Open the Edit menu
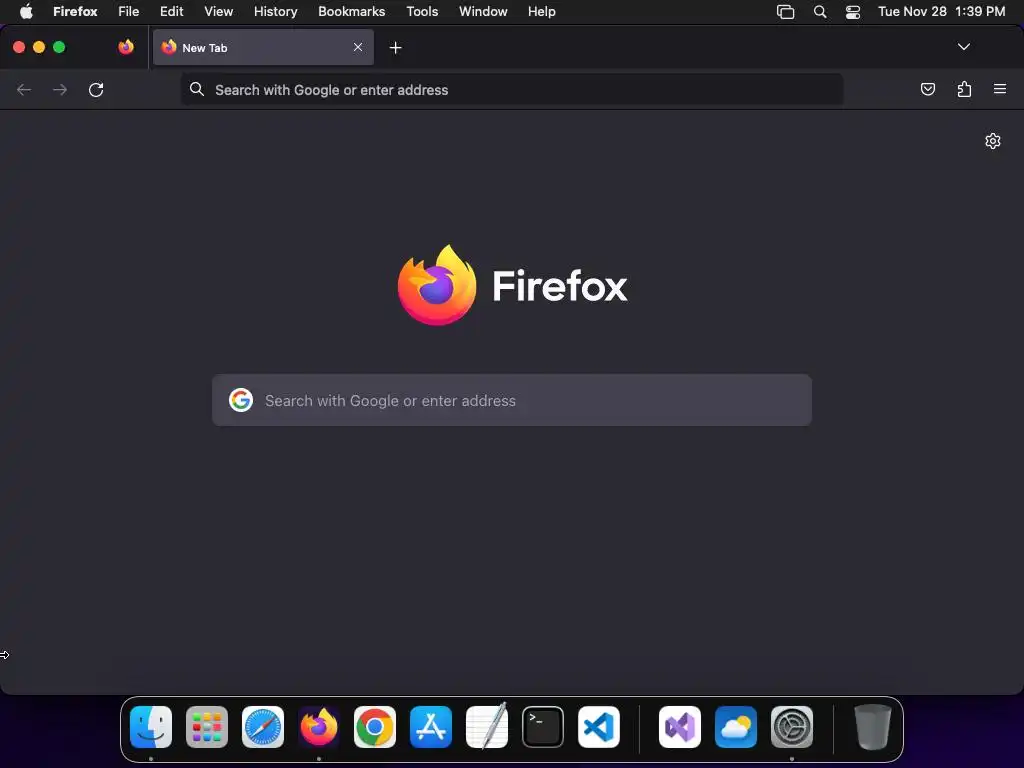Viewport: 1024px width, 768px height. click(x=172, y=11)
